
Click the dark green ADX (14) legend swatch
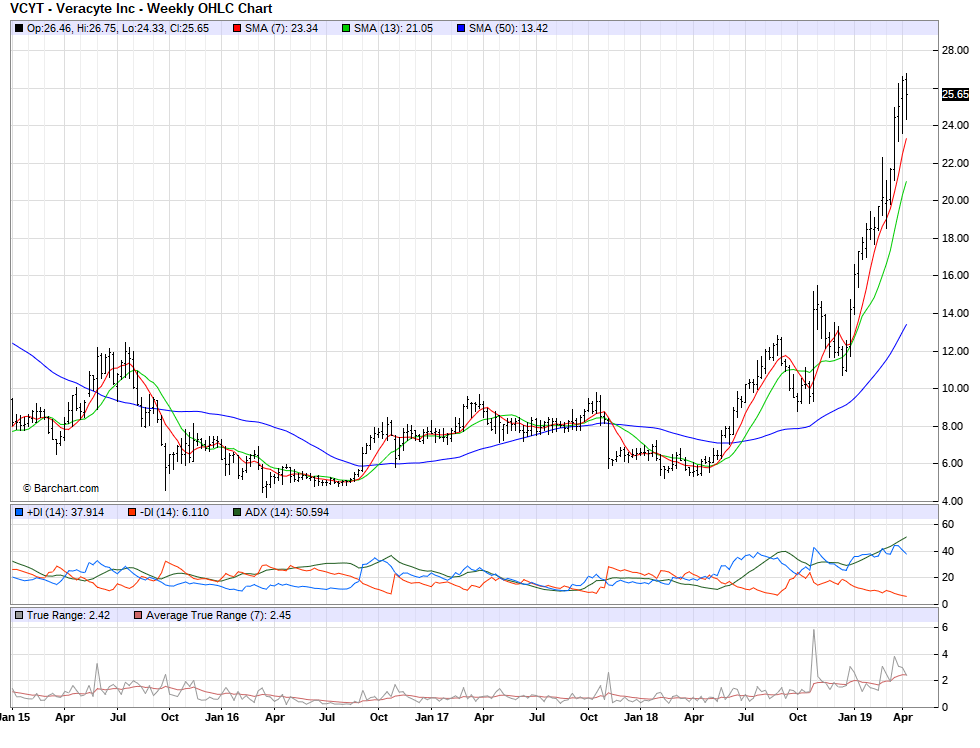pos(237,512)
